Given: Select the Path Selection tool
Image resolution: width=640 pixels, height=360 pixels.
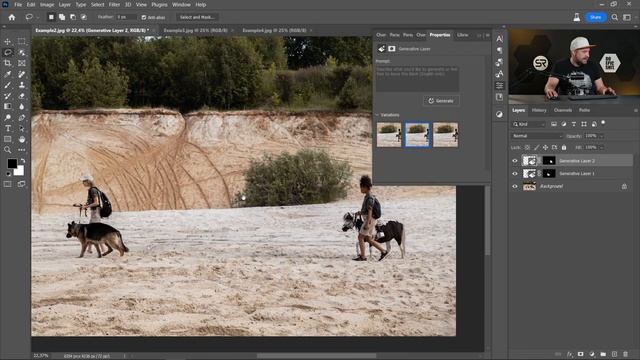Looking at the screenshot, I should (x=22, y=129).
